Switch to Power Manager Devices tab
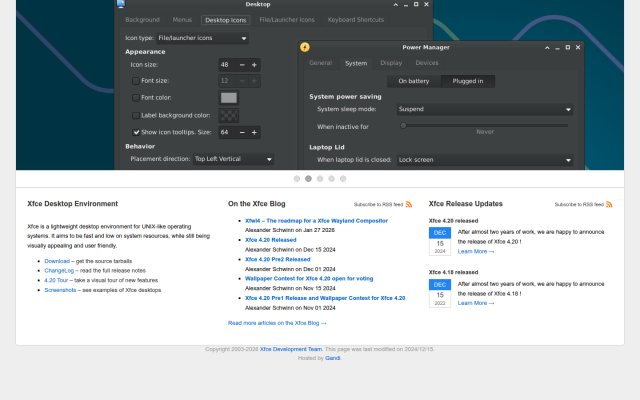Viewport: 640px width, 400px height. point(427,63)
